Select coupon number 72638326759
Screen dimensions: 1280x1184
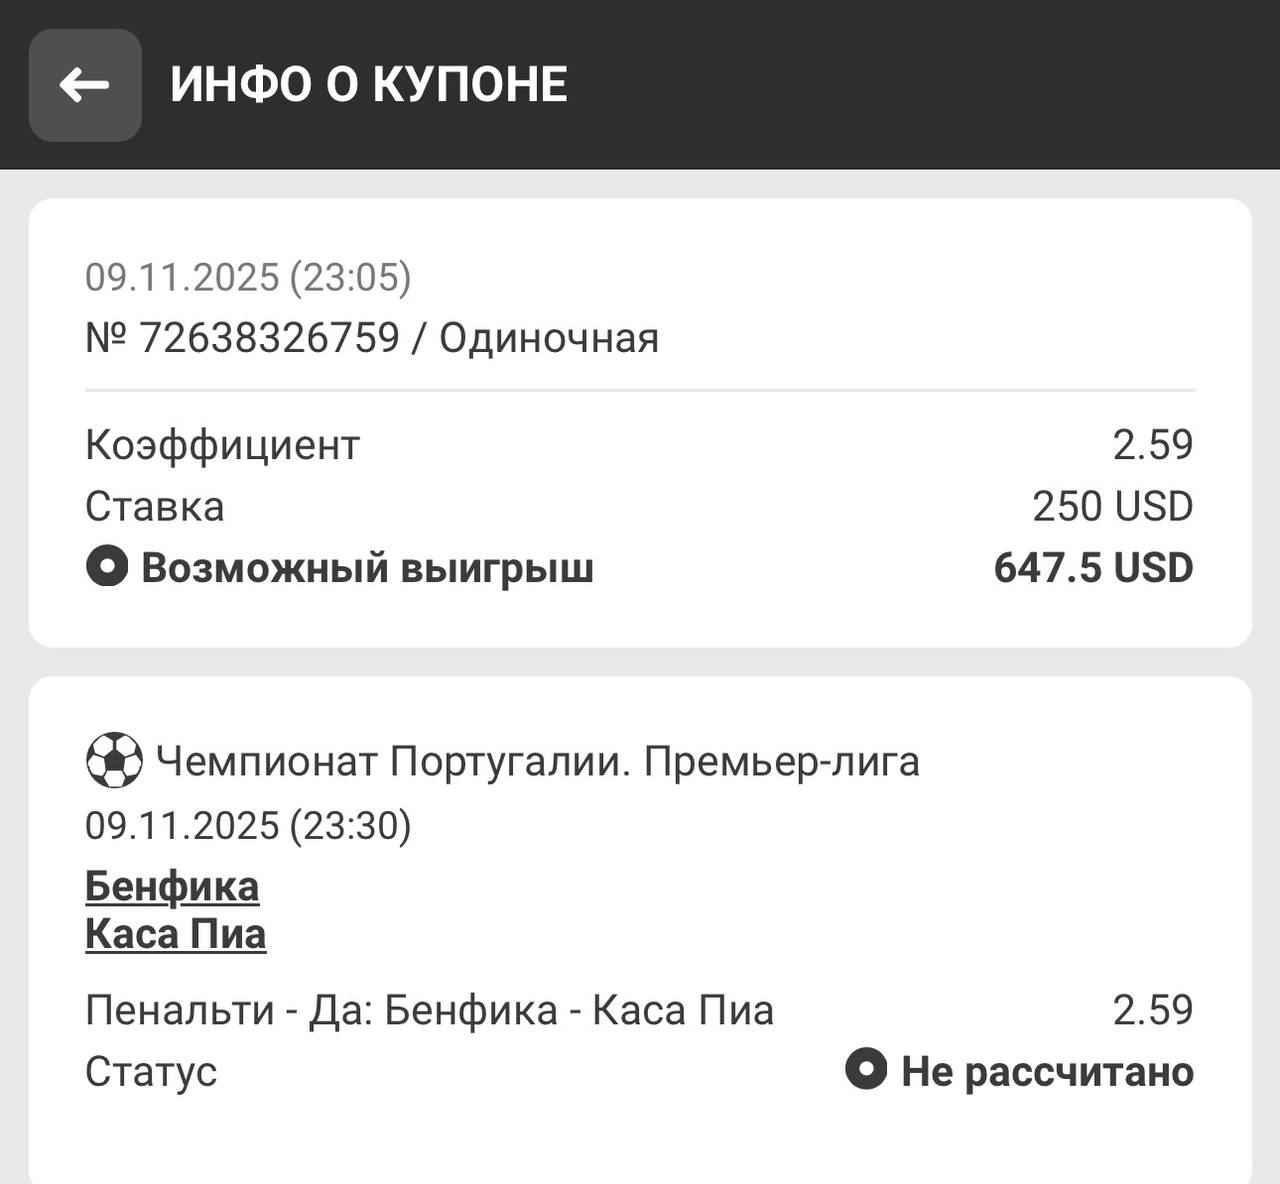point(270,338)
